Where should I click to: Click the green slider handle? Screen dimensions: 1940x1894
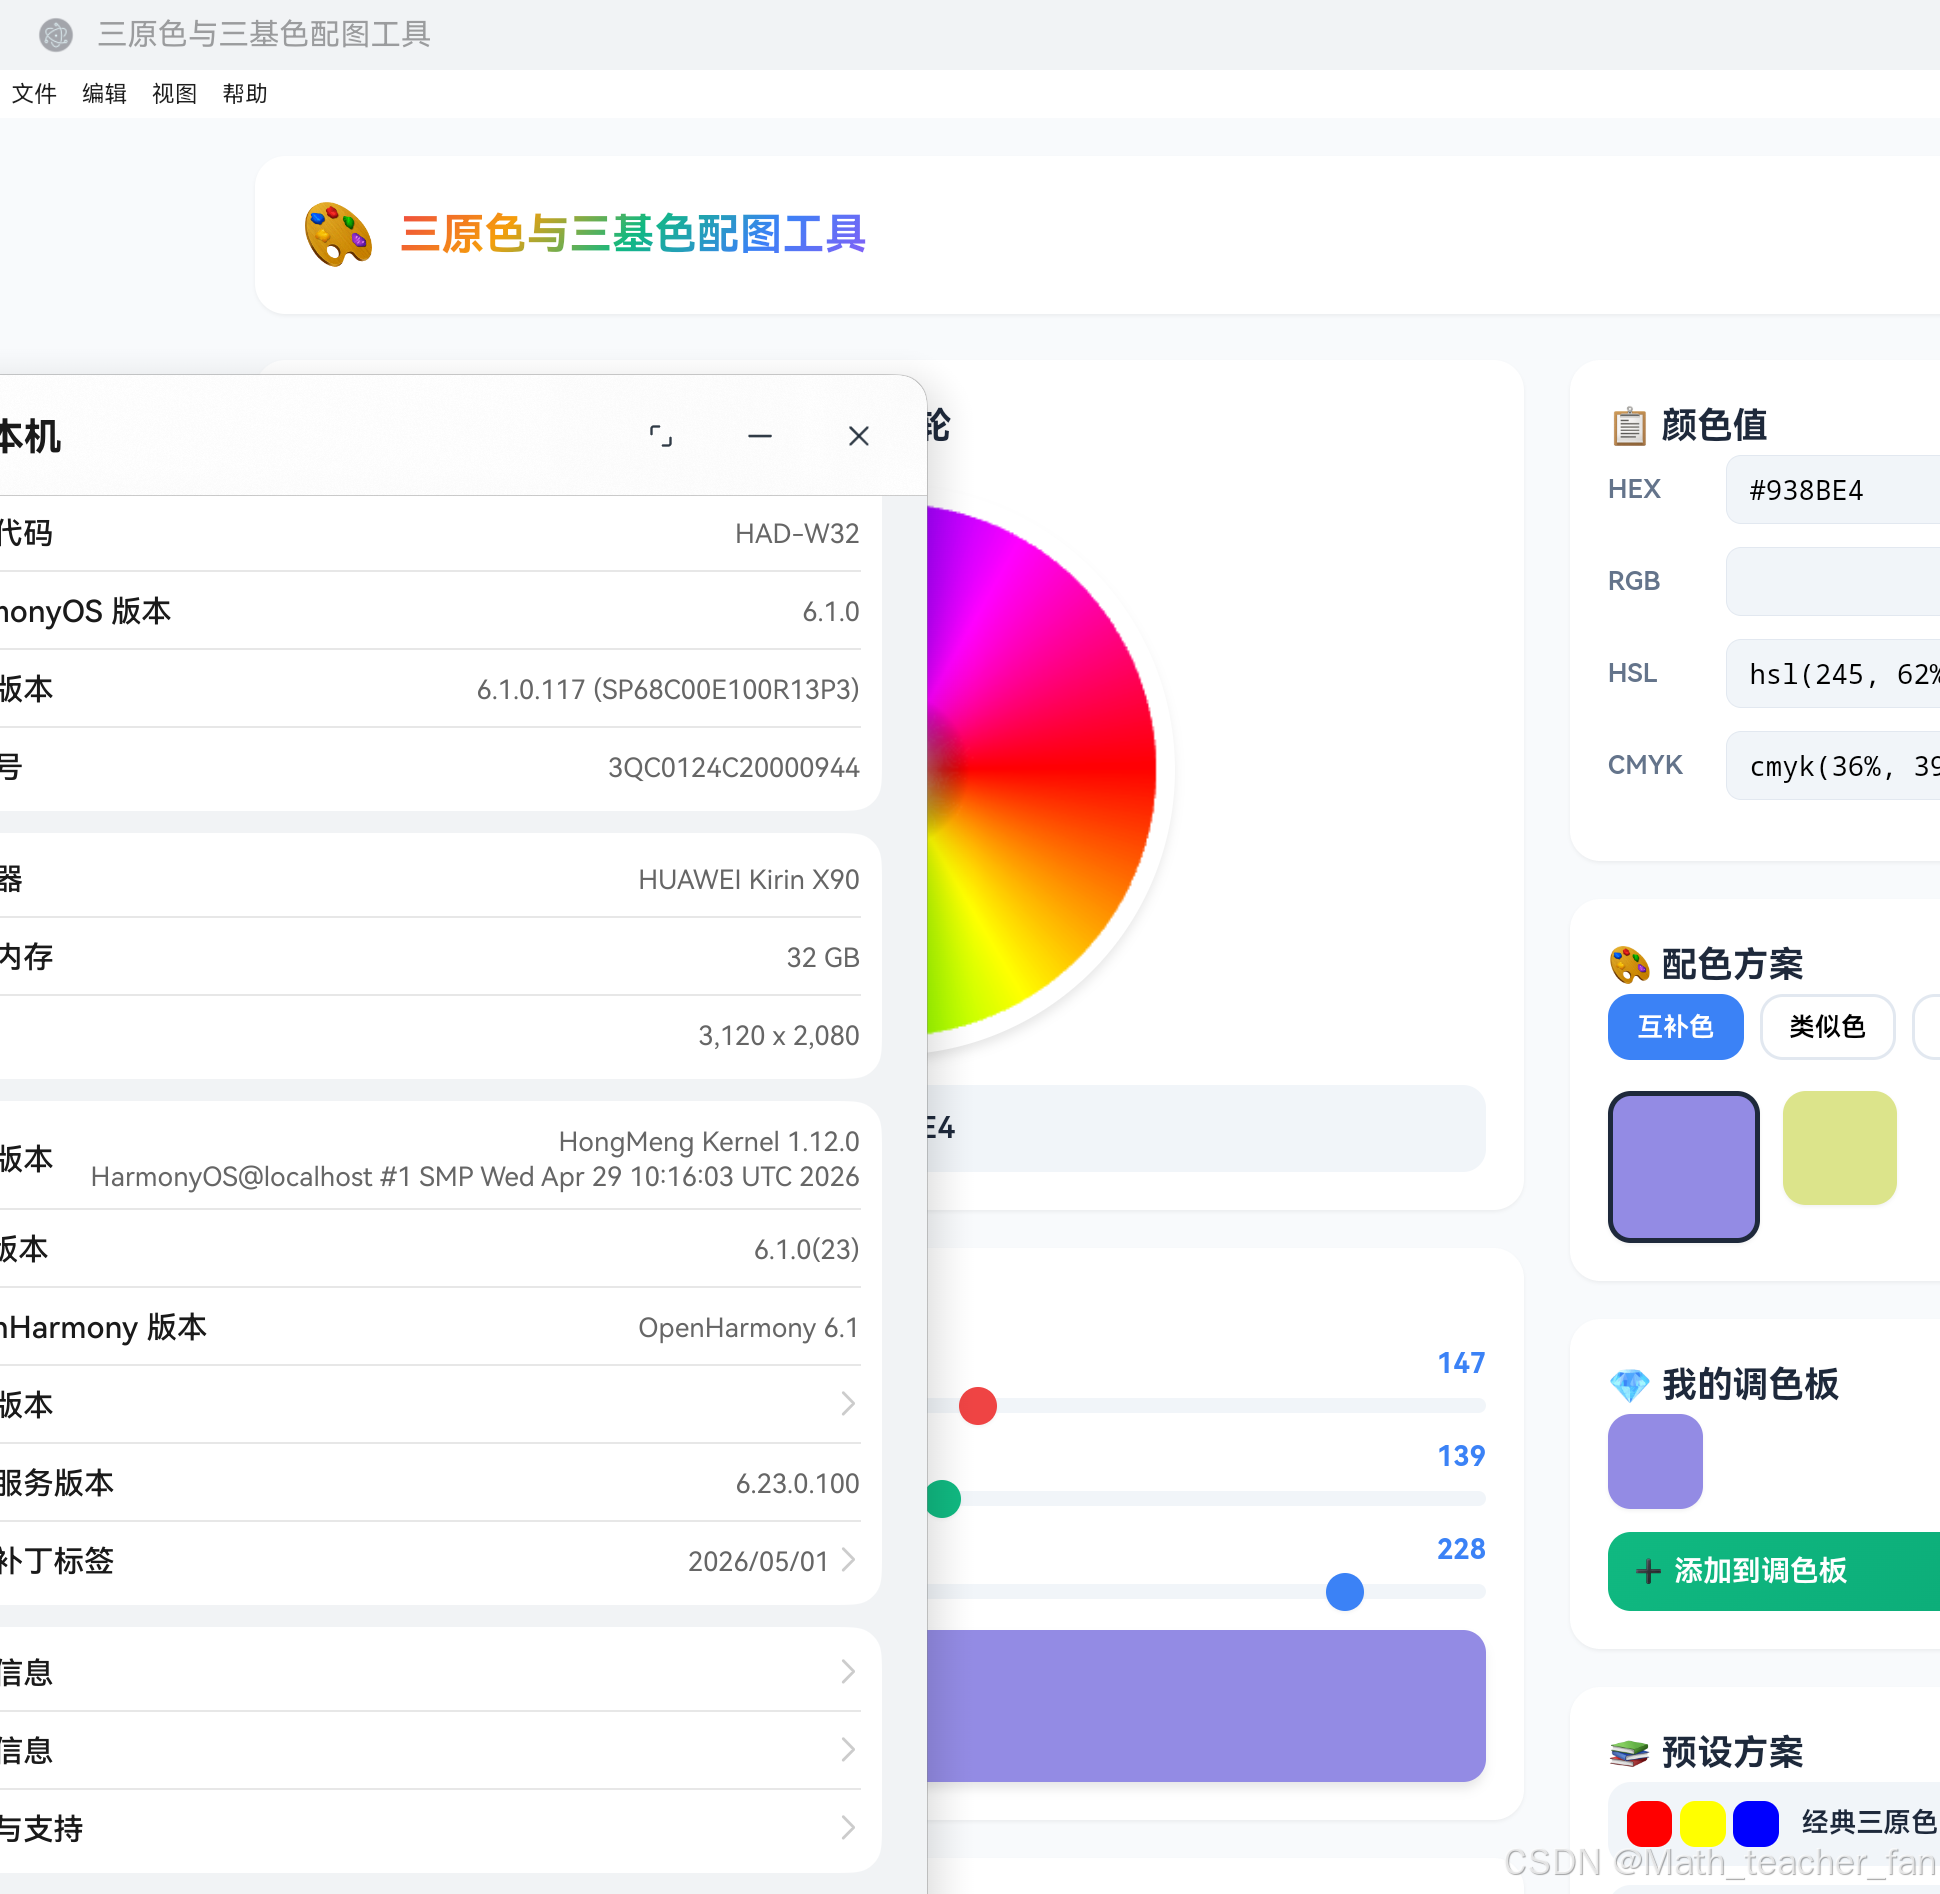[942, 1499]
